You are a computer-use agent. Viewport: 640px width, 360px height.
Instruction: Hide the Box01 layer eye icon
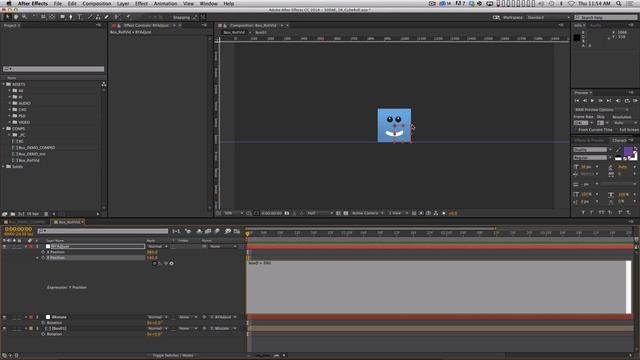click(4, 328)
